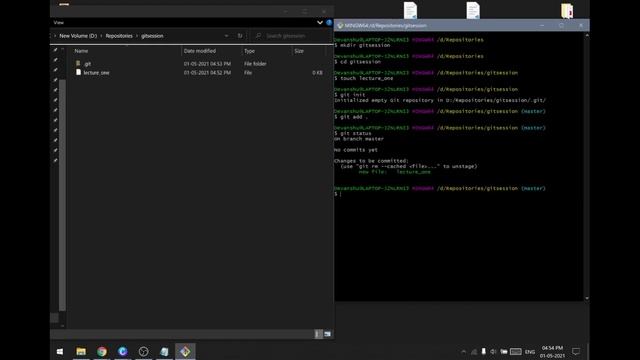Select the .git folder icon
The width and height of the screenshot is (640, 360).
pyautogui.click(x=78, y=64)
